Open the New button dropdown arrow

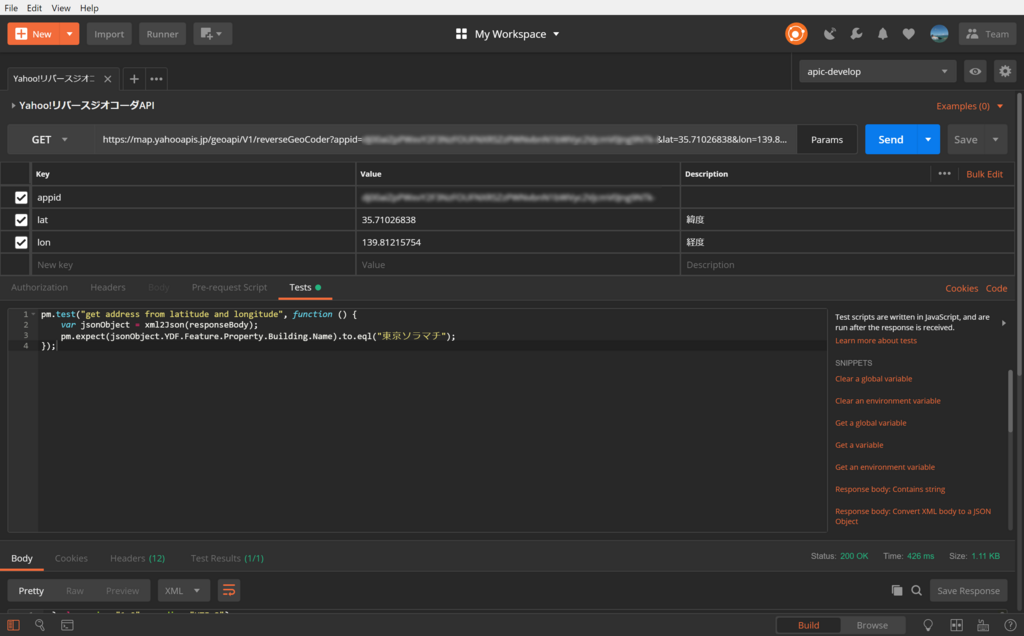point(69,34)
